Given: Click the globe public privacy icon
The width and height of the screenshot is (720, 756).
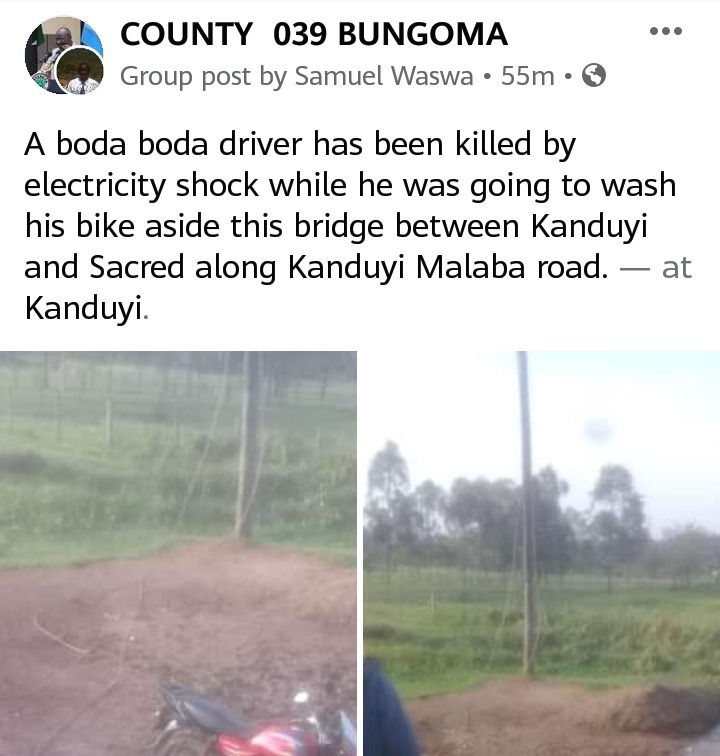Looking at the screenshot, I should (x=594, y=76).
